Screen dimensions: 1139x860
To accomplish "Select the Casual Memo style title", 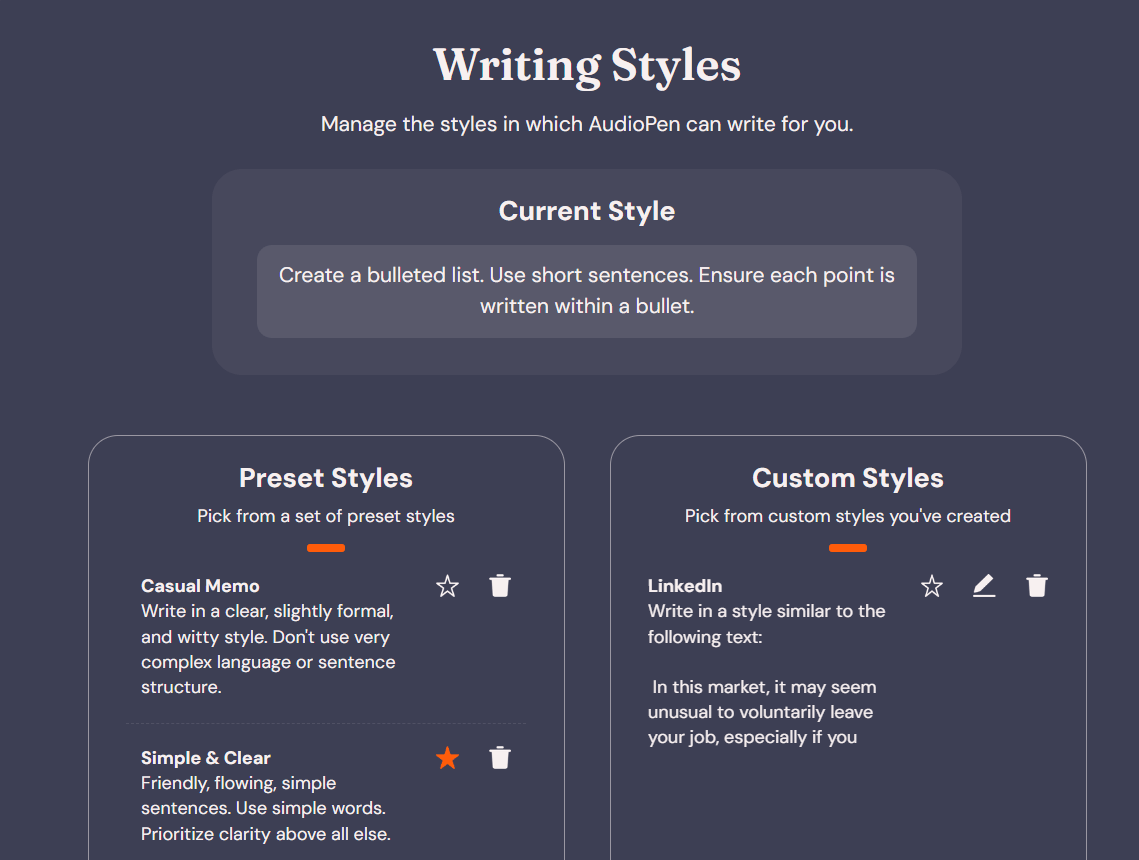I will pos(200,585).
